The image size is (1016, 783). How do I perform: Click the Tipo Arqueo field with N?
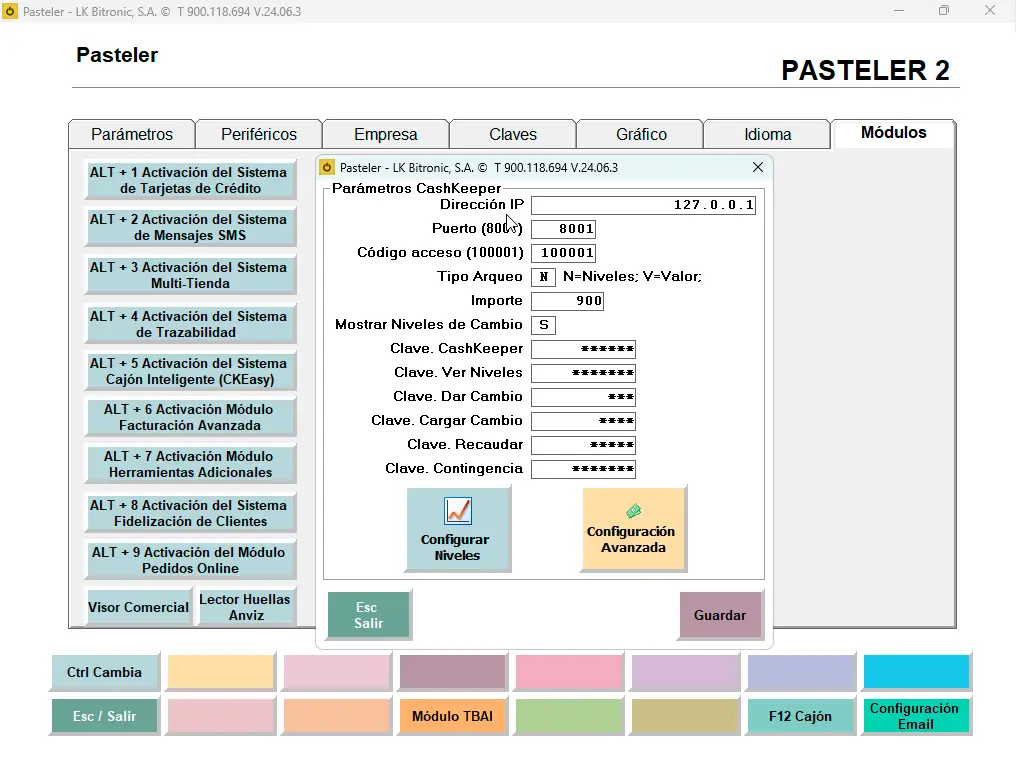pos(543,277)
